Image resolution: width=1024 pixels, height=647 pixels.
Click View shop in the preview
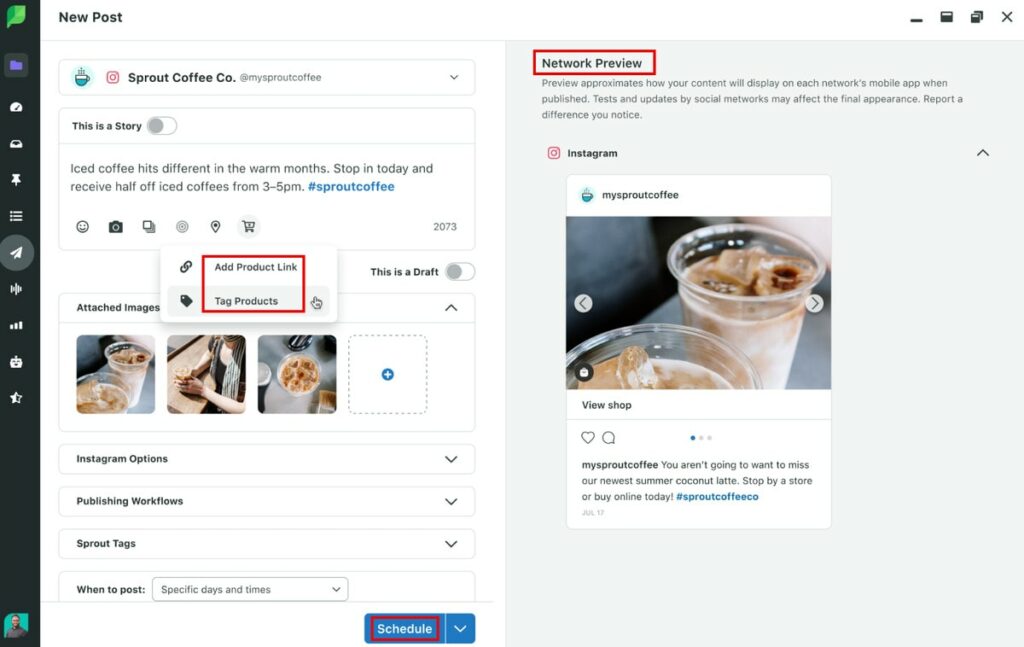607,405
